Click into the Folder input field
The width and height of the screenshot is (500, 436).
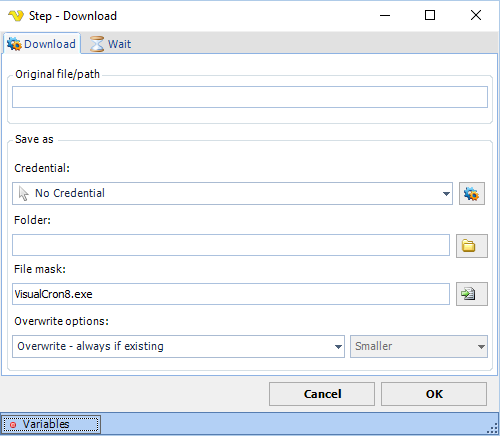point(231,245)
